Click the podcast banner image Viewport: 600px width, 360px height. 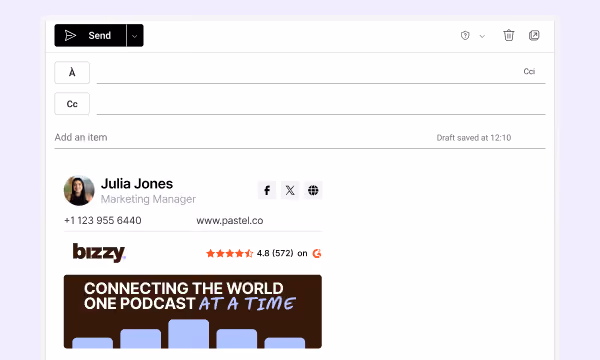[192, 311]
